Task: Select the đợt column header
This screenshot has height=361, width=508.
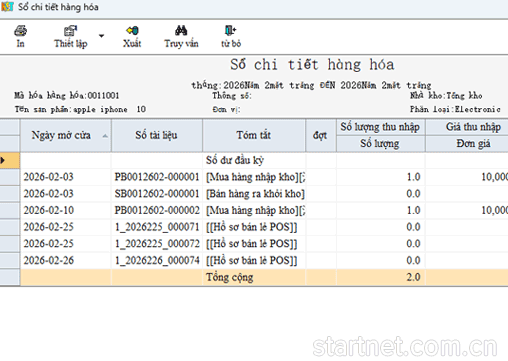Action: (x=321, y=135)
